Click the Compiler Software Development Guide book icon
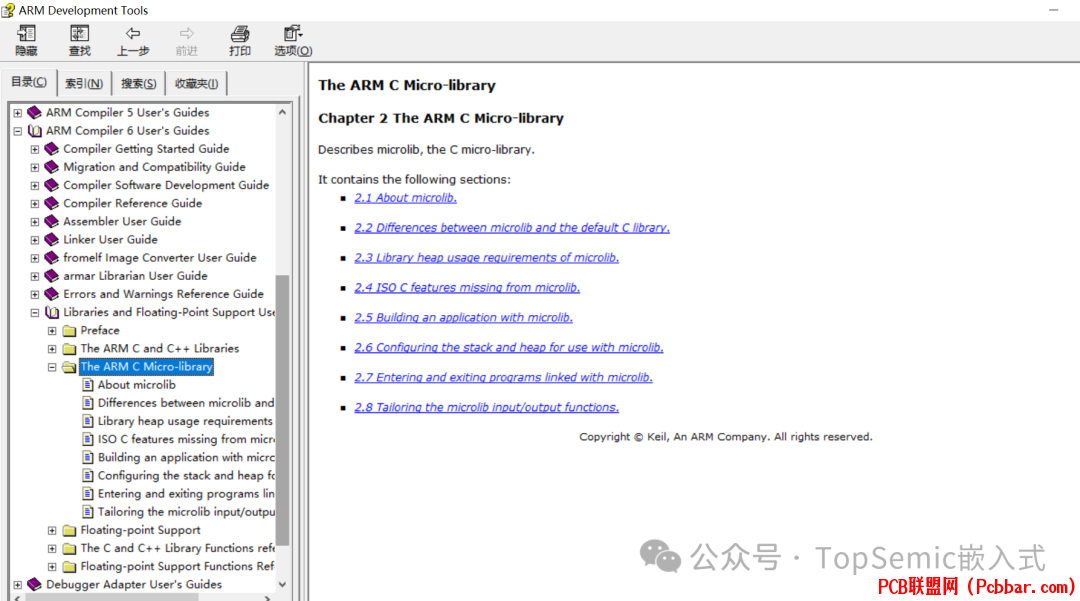This screenshot has height=601, width=1080. coord(52,185)
